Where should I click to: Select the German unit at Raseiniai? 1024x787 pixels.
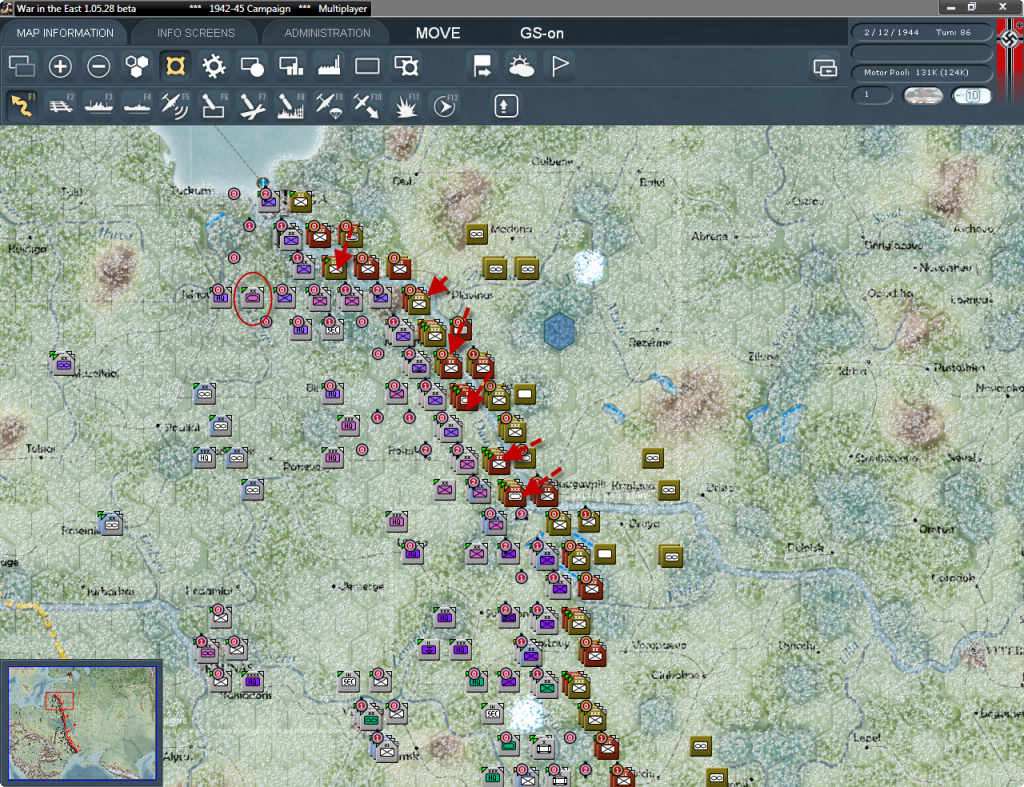point(111,524)
